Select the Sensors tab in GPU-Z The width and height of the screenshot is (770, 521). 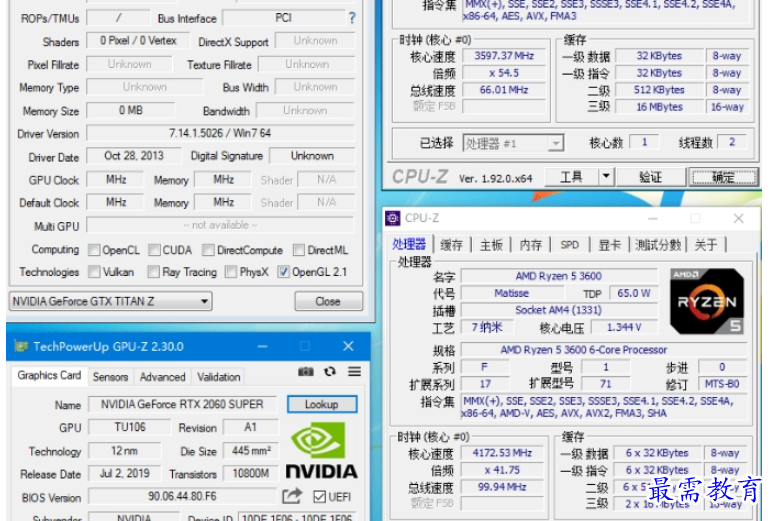click(110, 377)
